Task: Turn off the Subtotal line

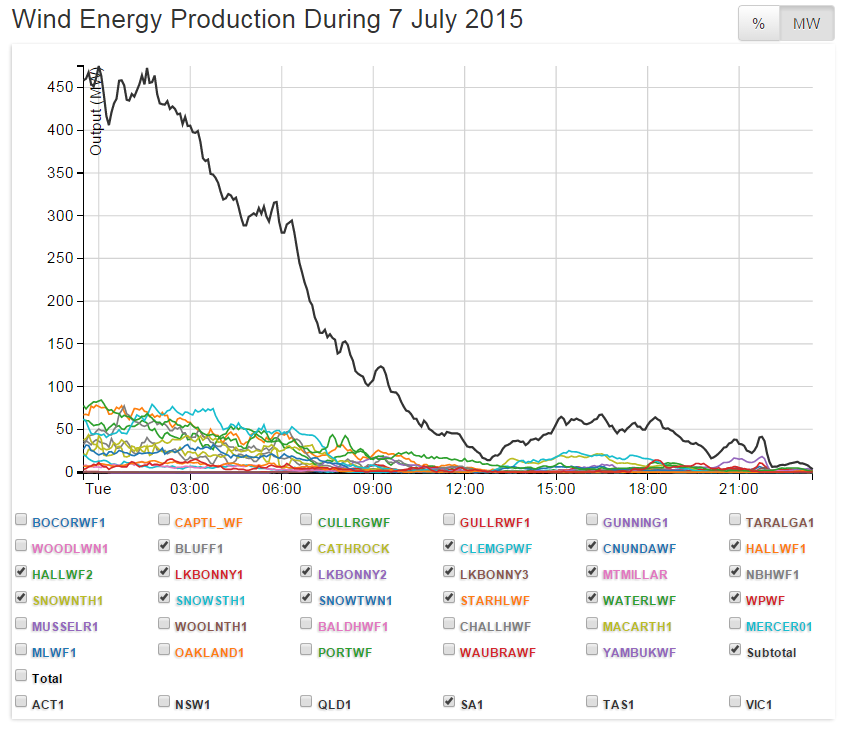Action: (x=736, y=650)
